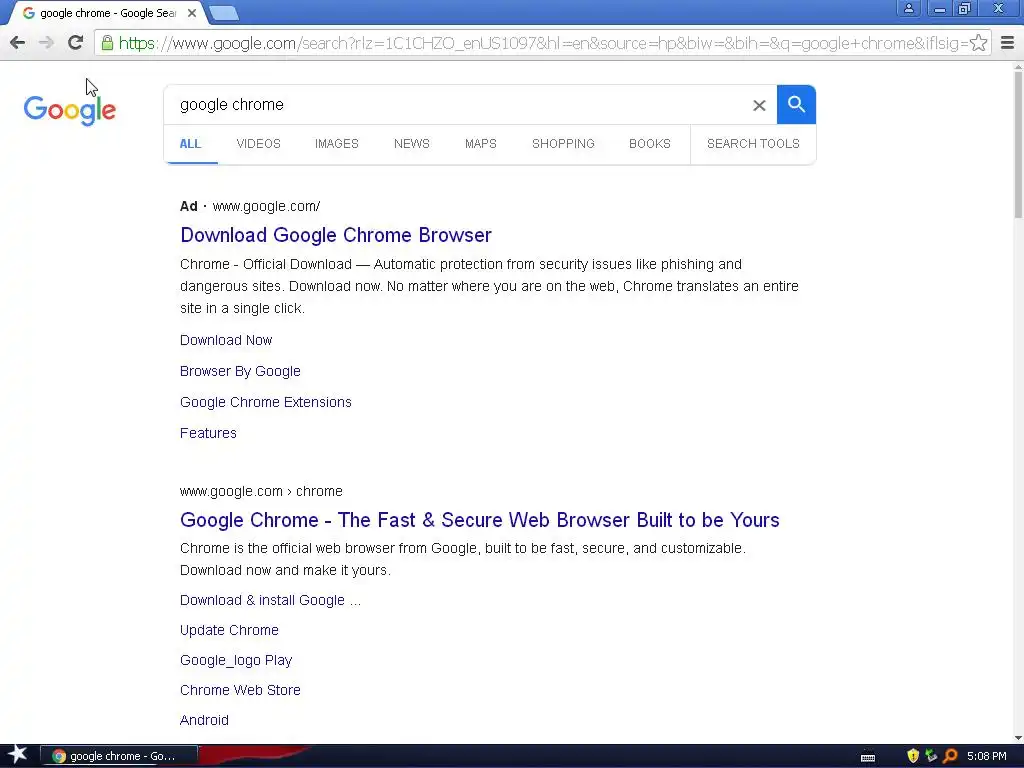Open 'Google Chrome - The Fast & Secure Web Browser' result
This screenshot has height=768, width=1024.
[x=479, y=520]
